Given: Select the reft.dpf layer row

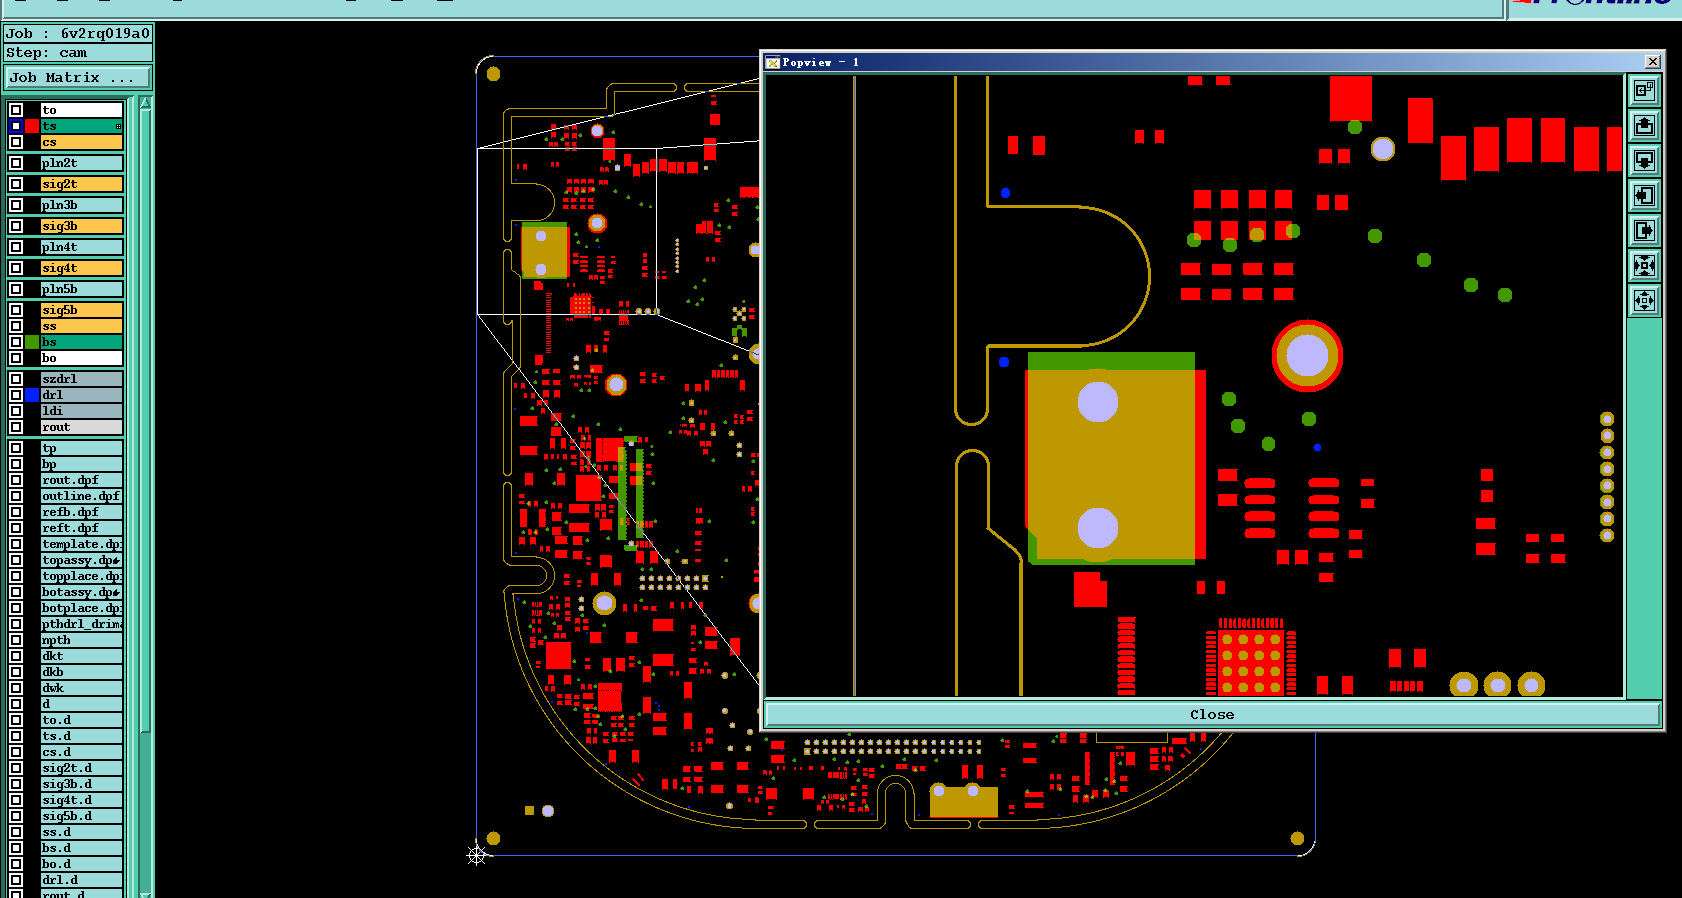Looking at the screenshot, I should pyautogui.click(x=81, y=528).
